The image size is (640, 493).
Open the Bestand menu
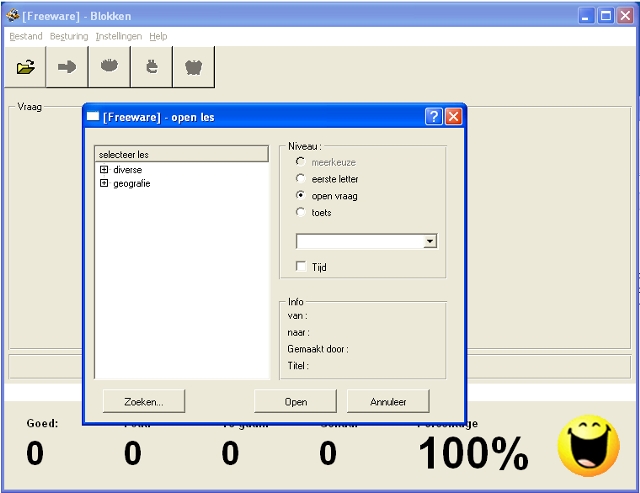(x=26, y=36)
